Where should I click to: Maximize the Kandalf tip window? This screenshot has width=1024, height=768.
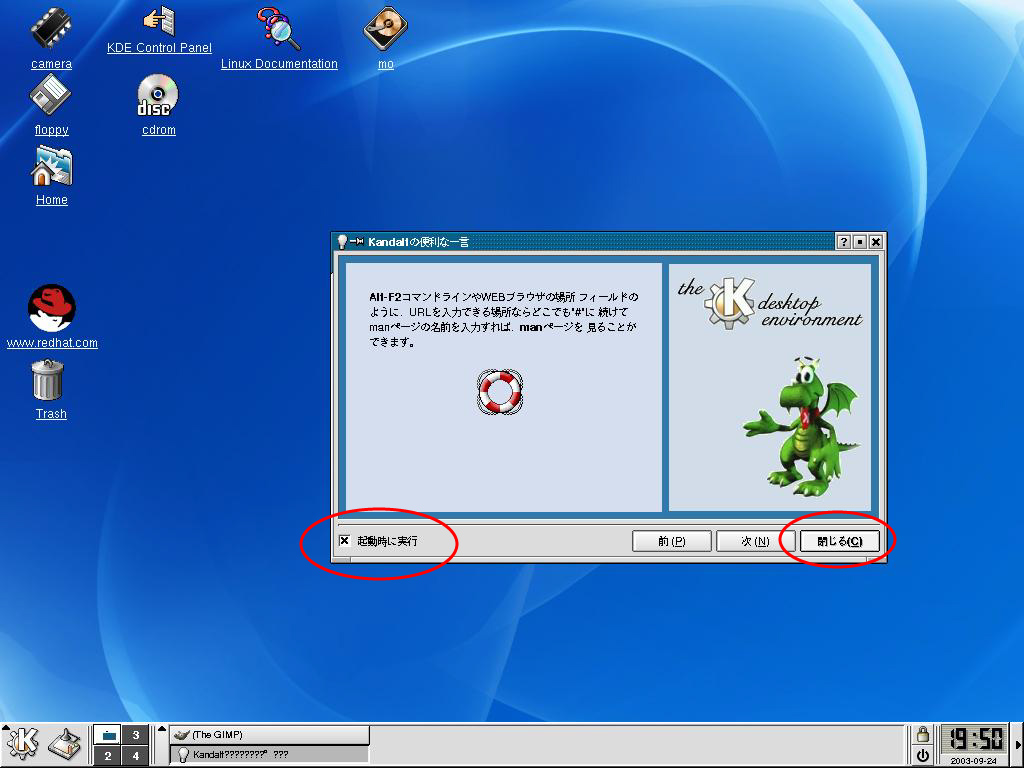point(860,242)
